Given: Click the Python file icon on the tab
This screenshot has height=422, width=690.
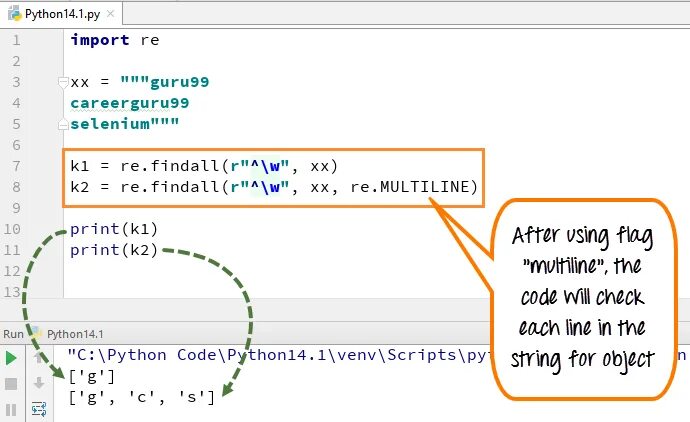Looking at the screenshot, I should pyautogui.click(x=15, y=14).
